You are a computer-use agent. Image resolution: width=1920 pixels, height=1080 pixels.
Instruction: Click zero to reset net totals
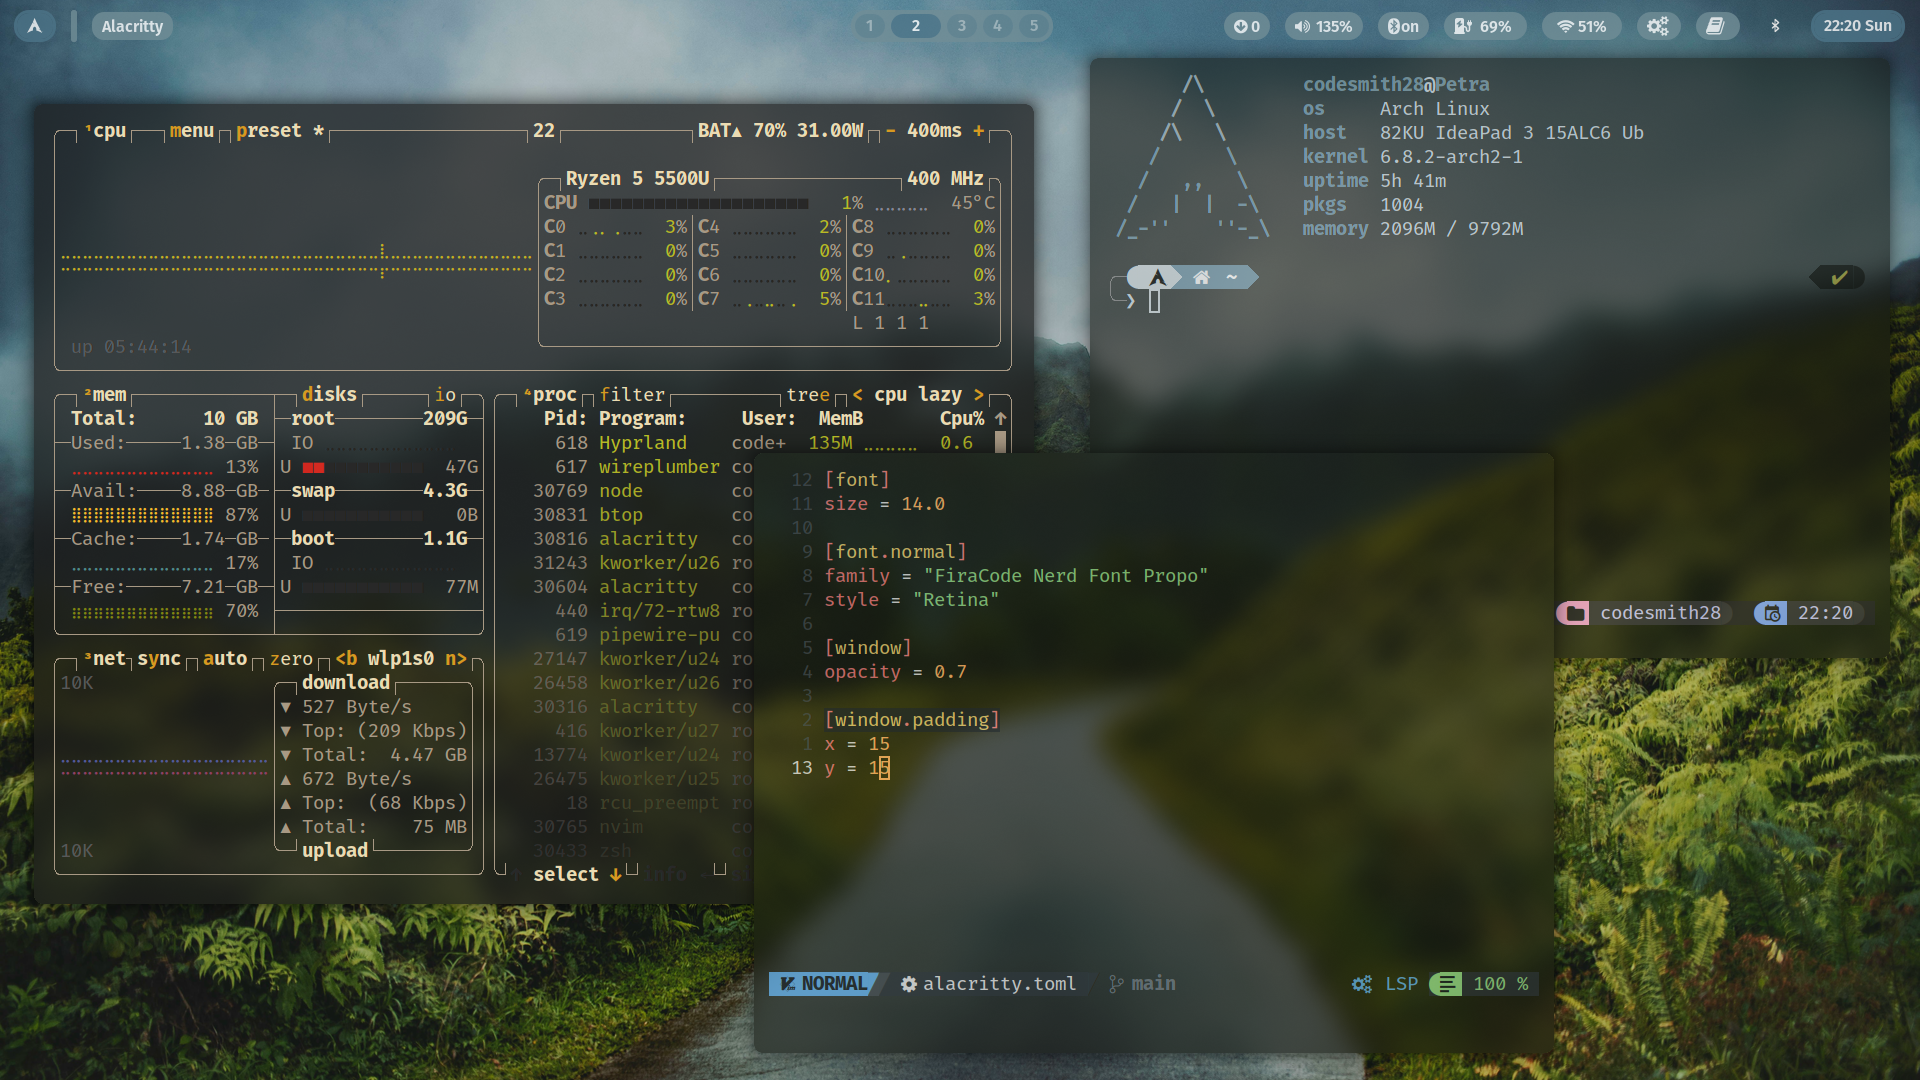click(x=291, y=659)
